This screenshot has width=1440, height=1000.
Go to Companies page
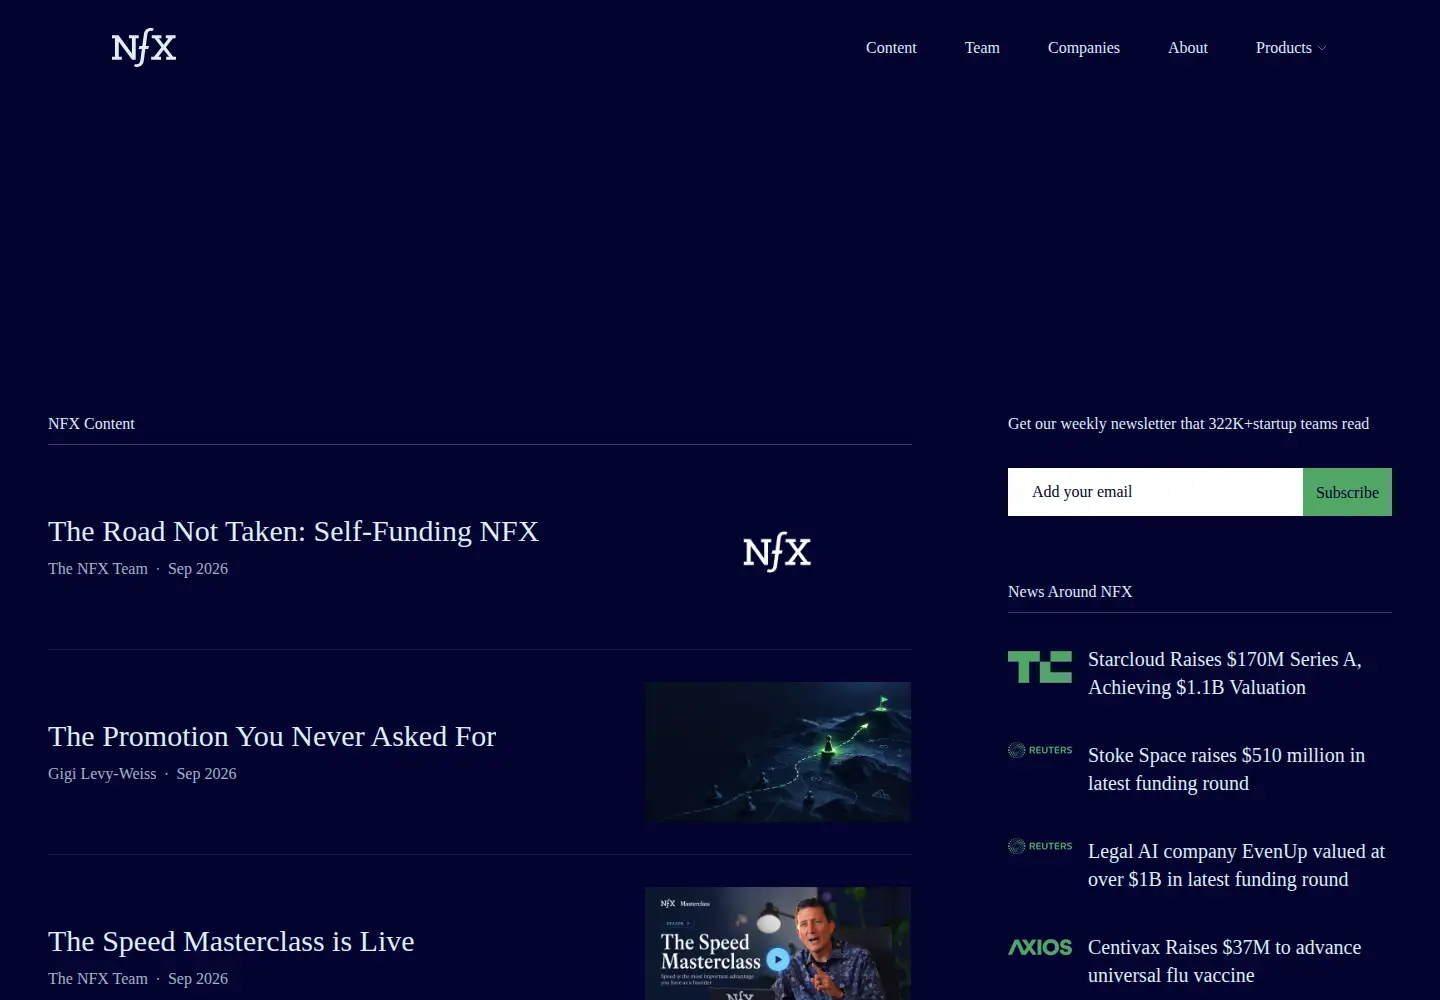coord(1084,48)
